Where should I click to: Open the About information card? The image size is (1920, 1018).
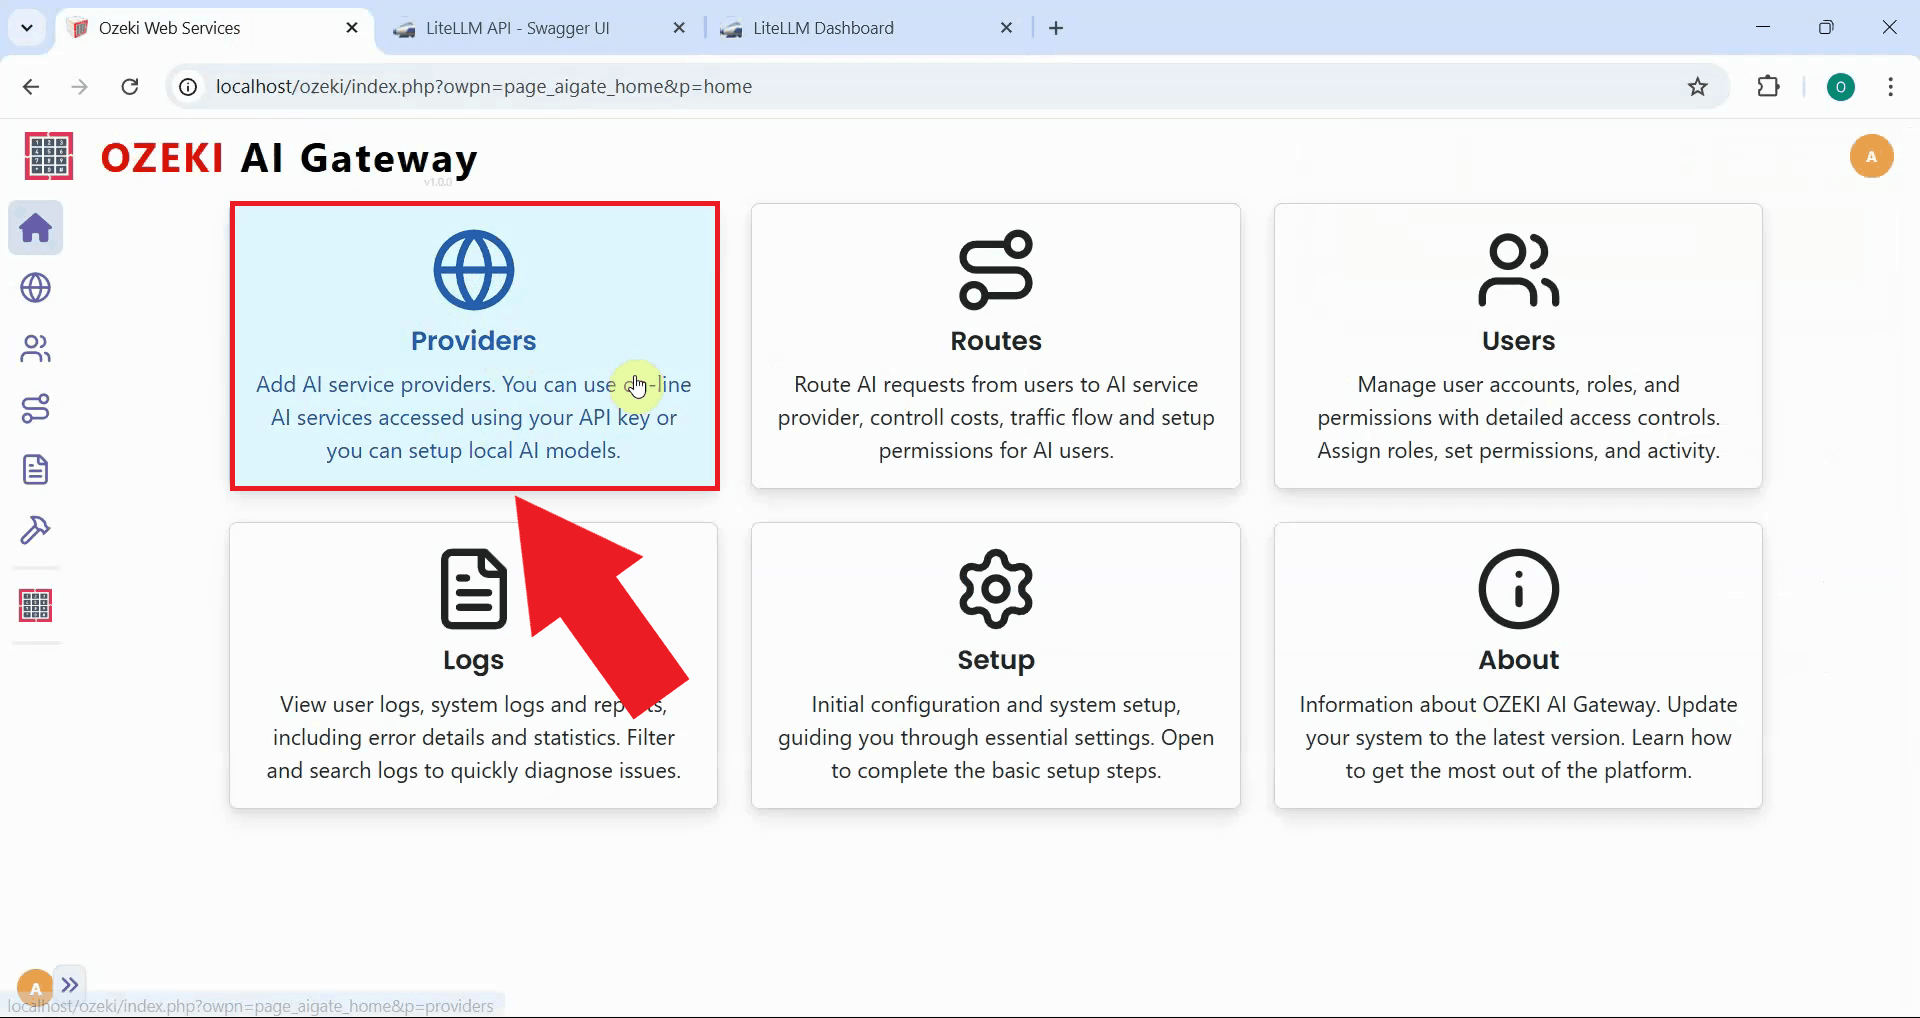(1518, 665)
